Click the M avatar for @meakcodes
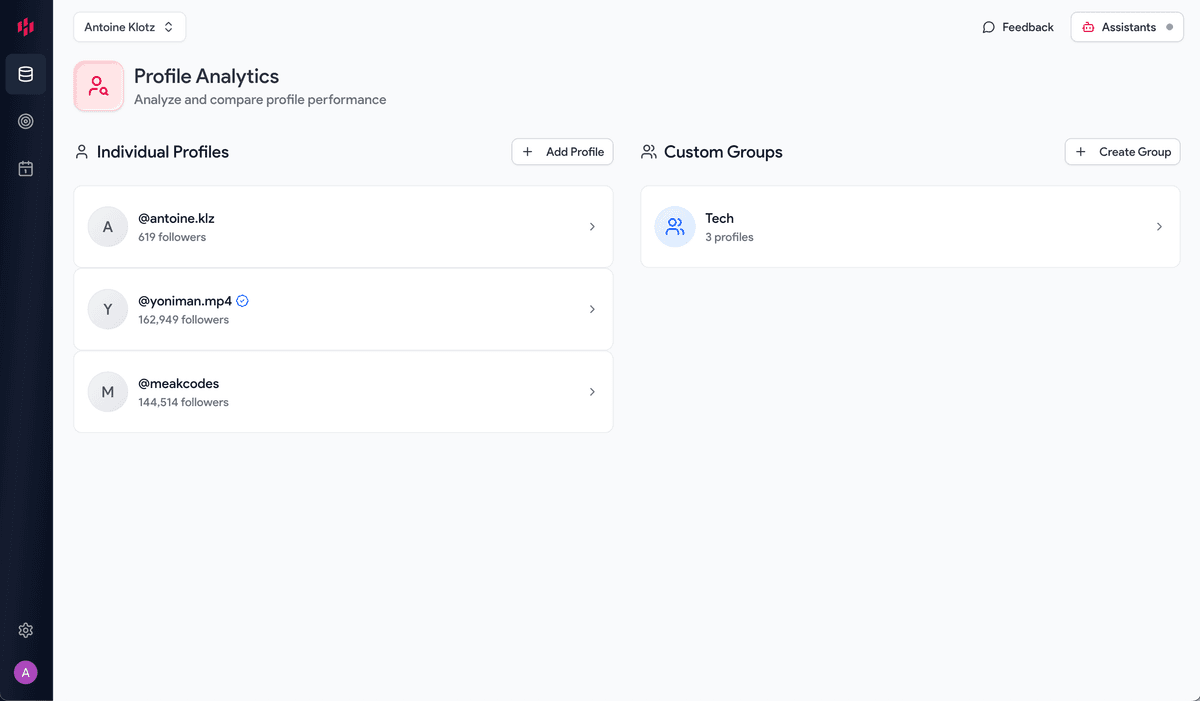The height and width of the screenshot is (701, 1200). tap(108, 392)
